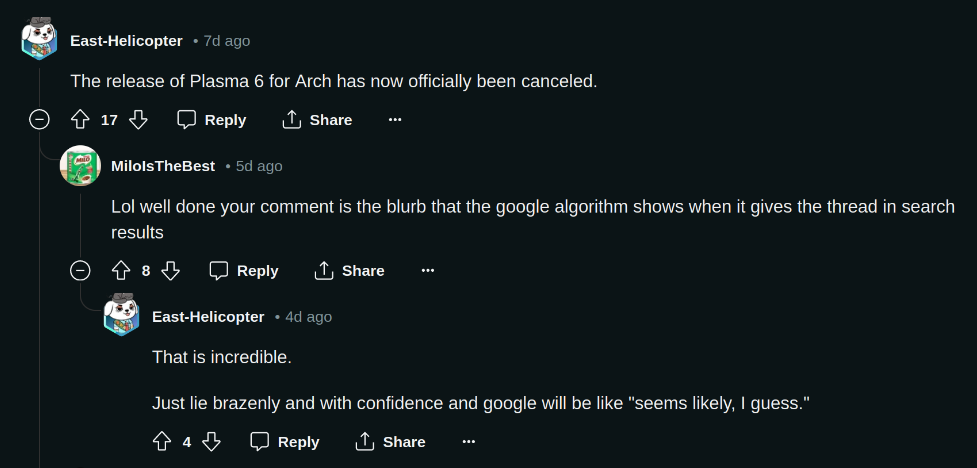Open more options on MiloIsTheBest's comment
This screenshot has width=977, height=468.
(428, 270)
